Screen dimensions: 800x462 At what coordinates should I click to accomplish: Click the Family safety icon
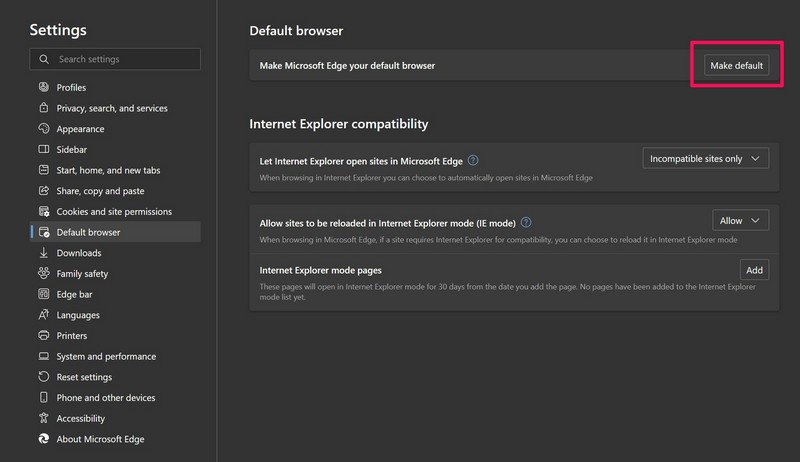[x=44, y=274]
